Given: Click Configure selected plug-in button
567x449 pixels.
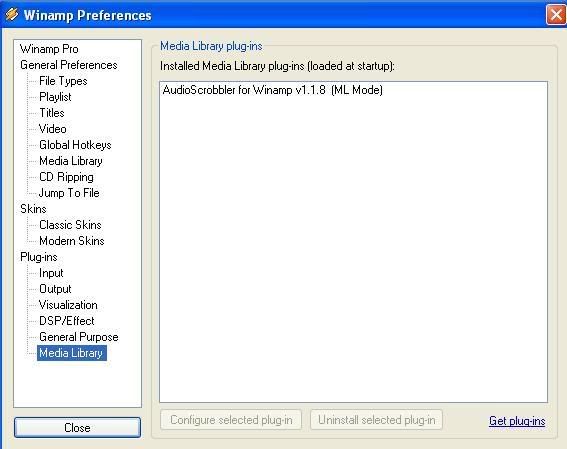Looking at the screenshot, I should pyautogui.click(x=231, y=420).
